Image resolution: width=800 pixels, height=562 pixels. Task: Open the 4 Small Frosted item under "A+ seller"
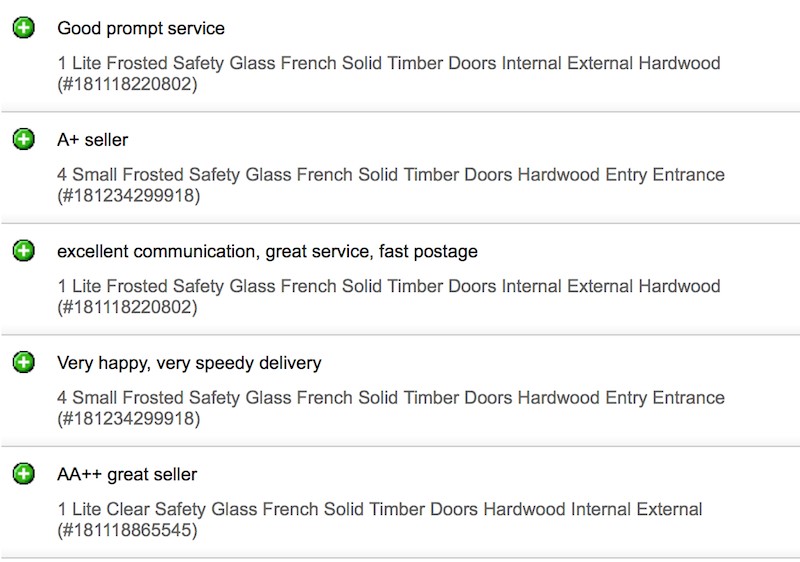coord(390,175)
